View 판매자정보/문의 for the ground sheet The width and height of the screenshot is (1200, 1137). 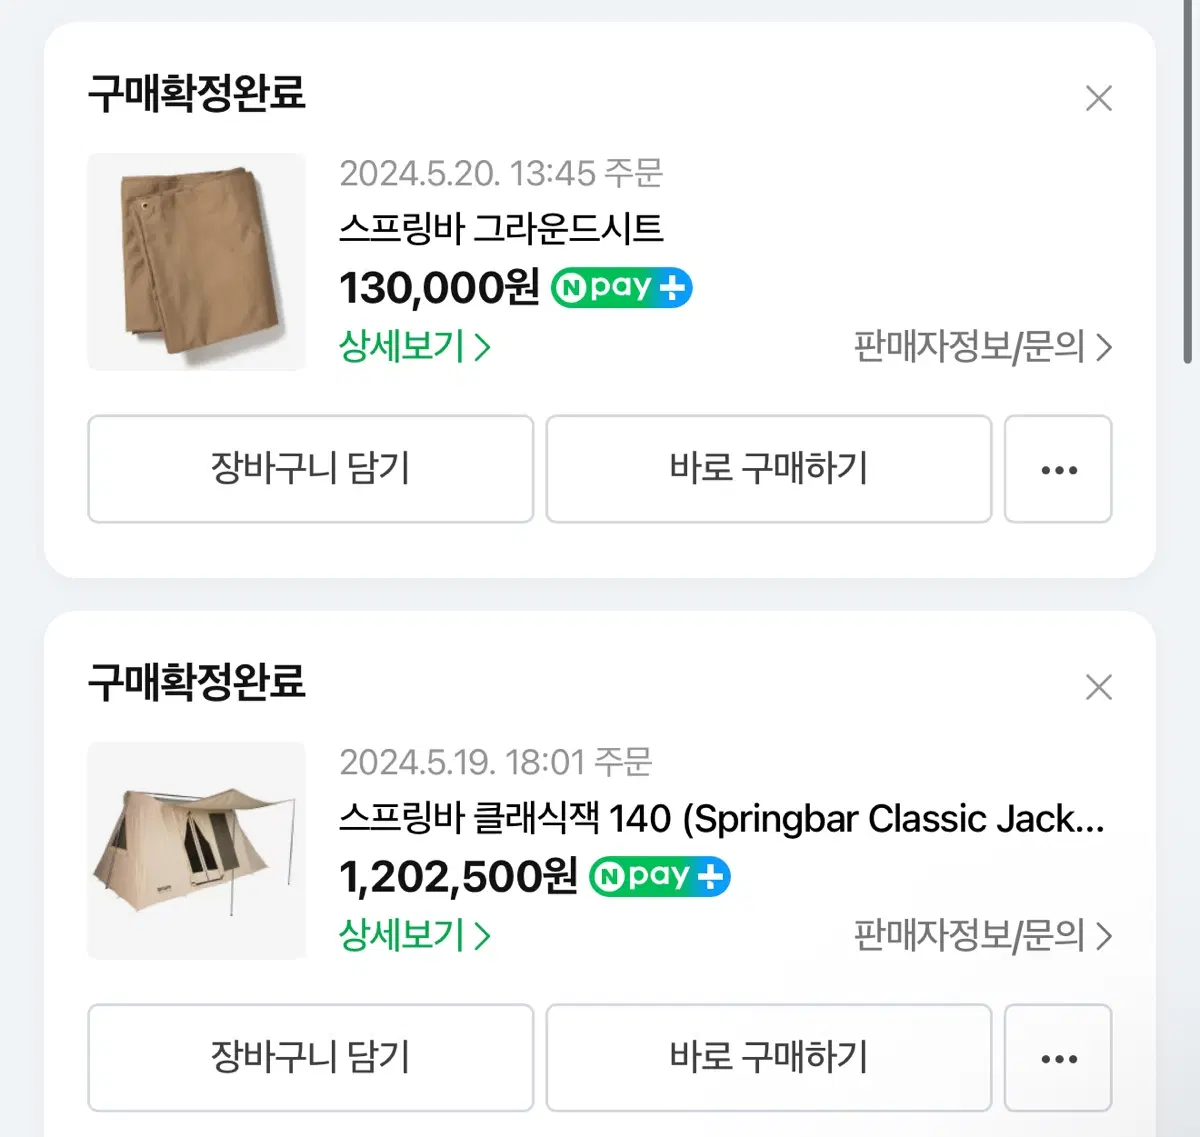pos(982,347)
